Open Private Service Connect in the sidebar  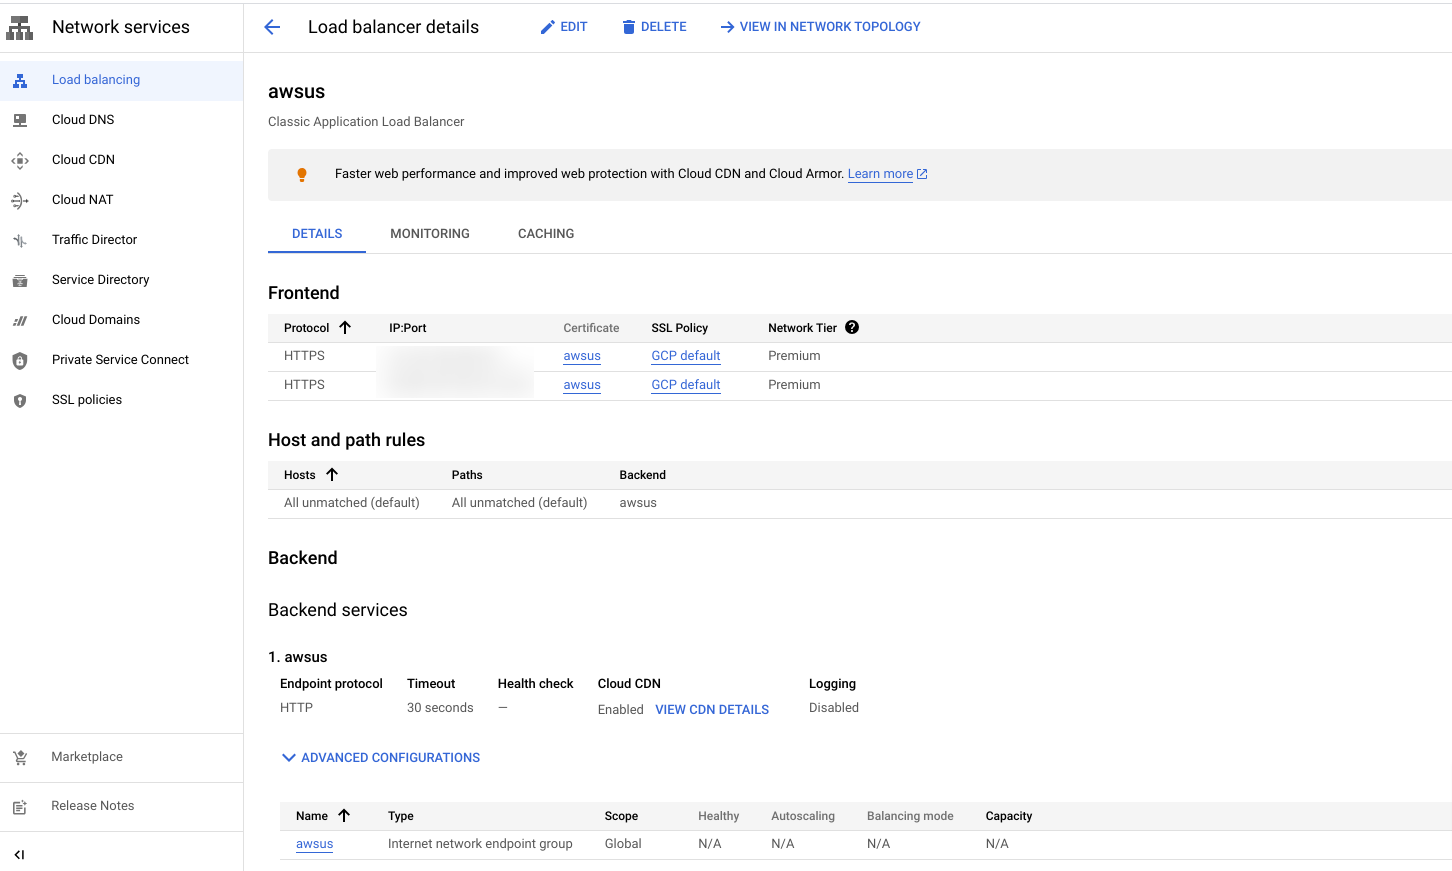pyautogui.click(x=121, y=360)
